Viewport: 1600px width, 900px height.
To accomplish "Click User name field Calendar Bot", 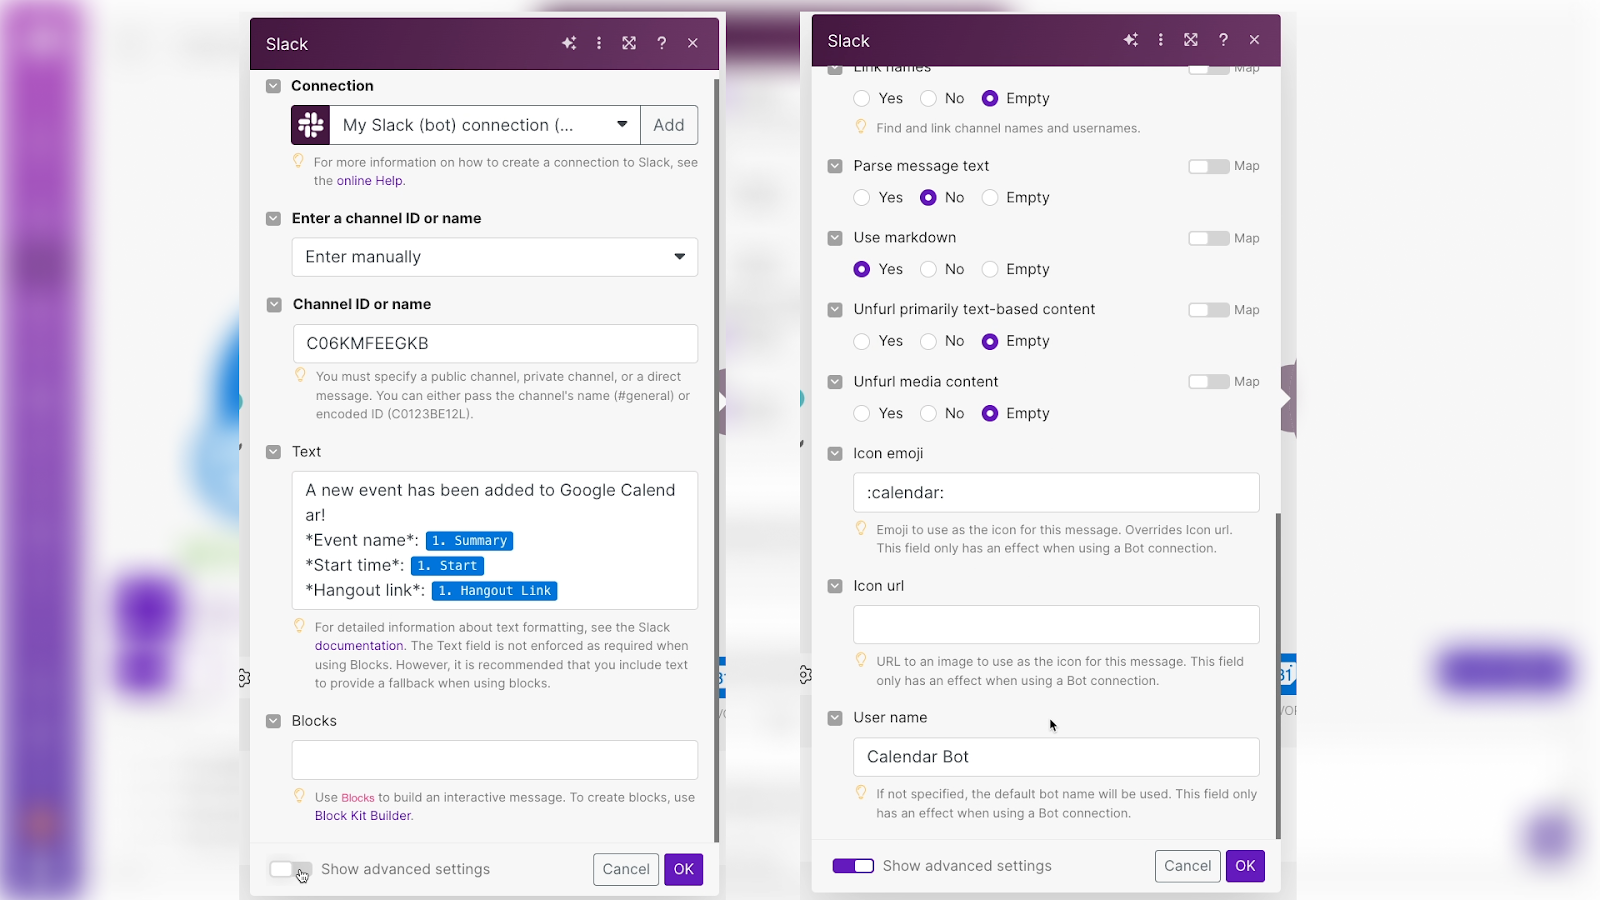I will coord(1056,757).
